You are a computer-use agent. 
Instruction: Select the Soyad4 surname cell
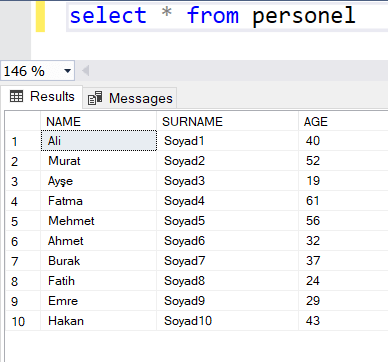(x=227, y=201)
